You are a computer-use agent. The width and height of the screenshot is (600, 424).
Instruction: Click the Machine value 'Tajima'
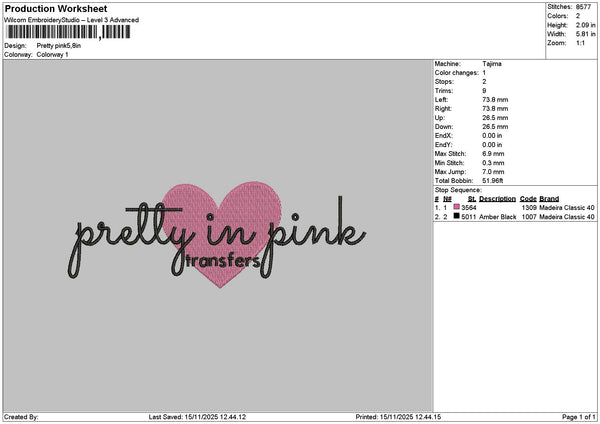(x=492, y=64)
